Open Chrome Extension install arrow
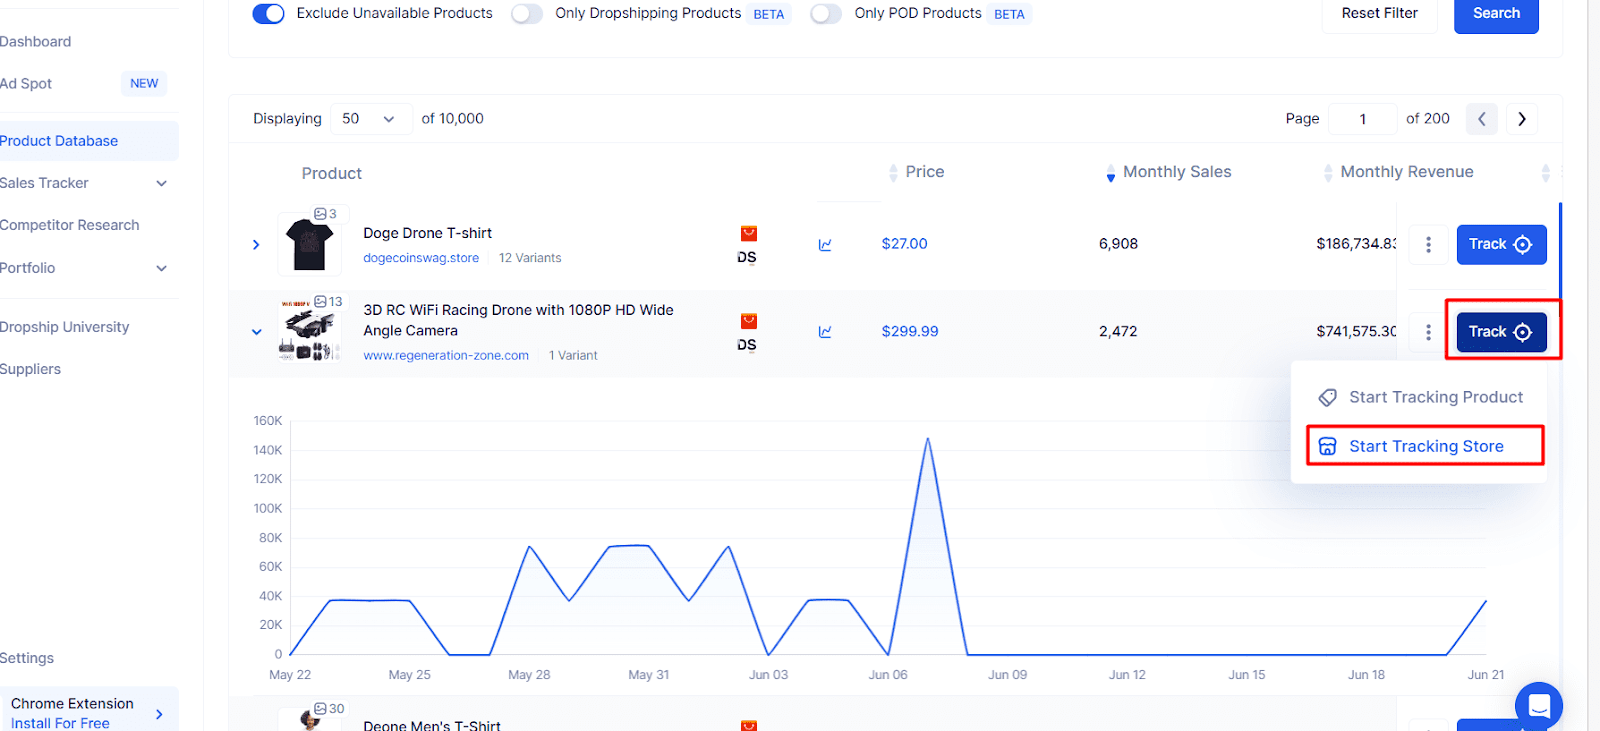The width and height of the screenshot is (1600, 731). (160, 714)
